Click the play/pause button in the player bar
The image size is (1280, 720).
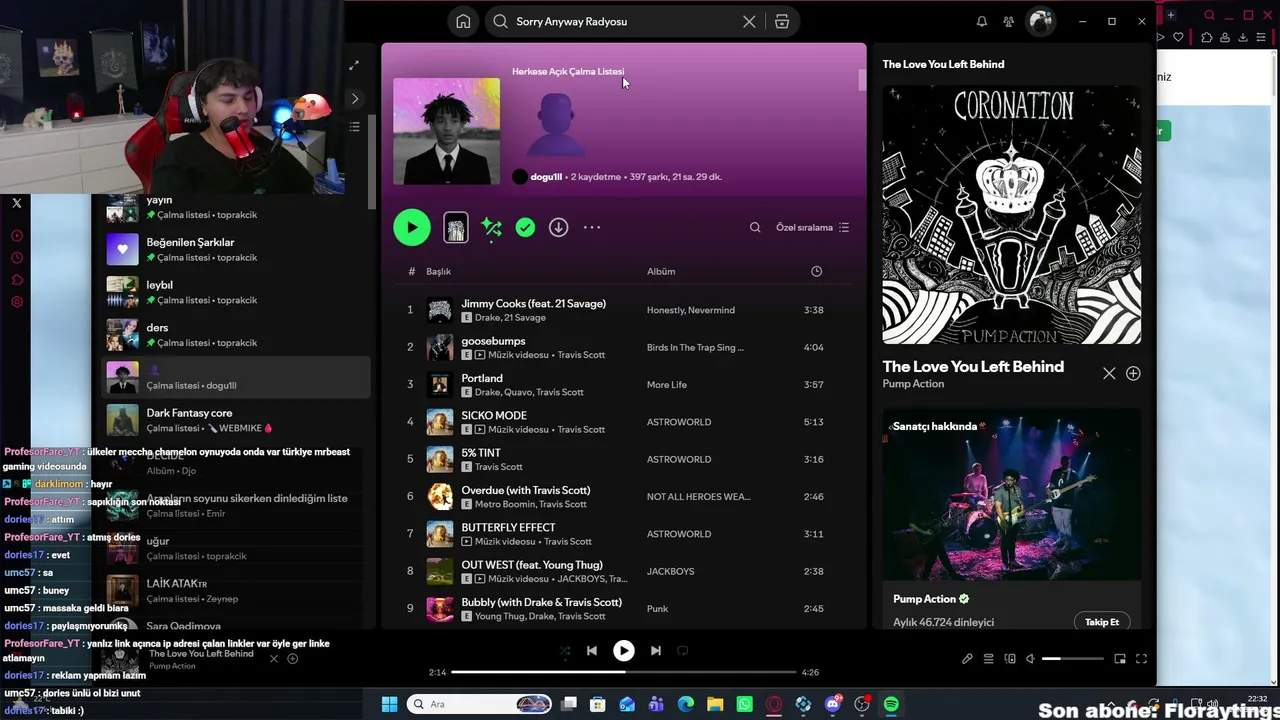[623, 651]
